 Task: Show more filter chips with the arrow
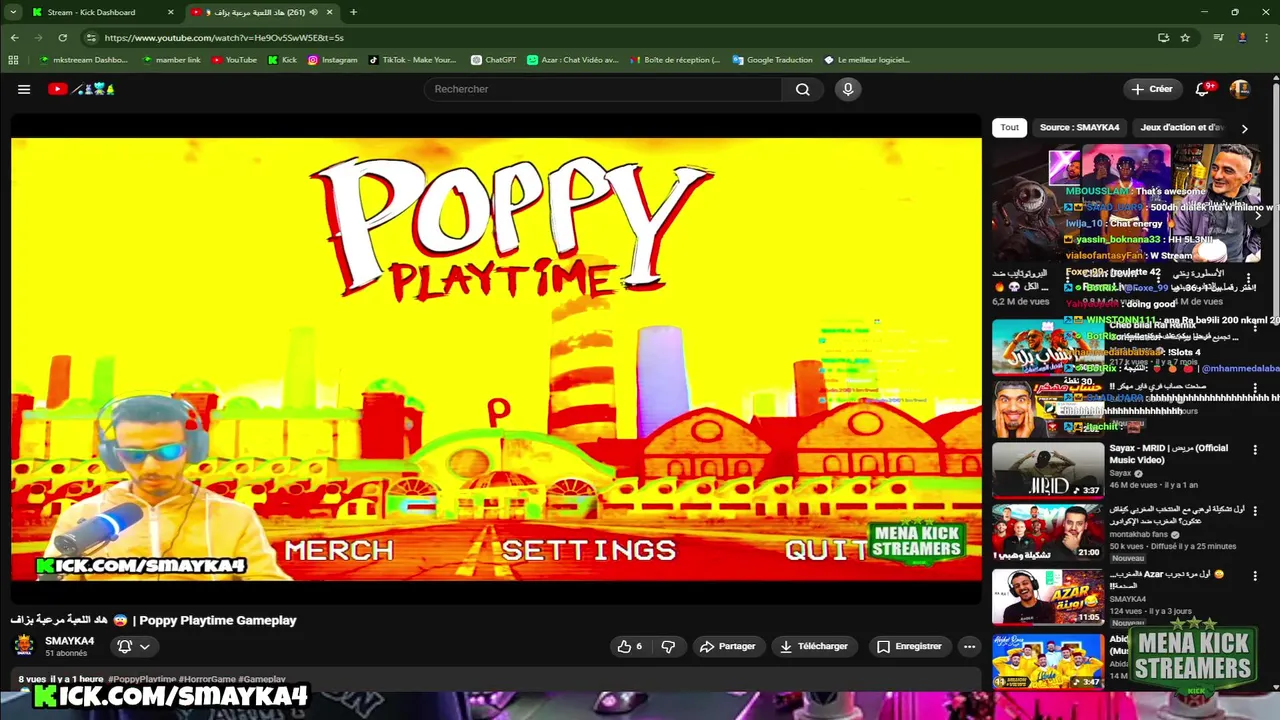tap(1244, 128)
